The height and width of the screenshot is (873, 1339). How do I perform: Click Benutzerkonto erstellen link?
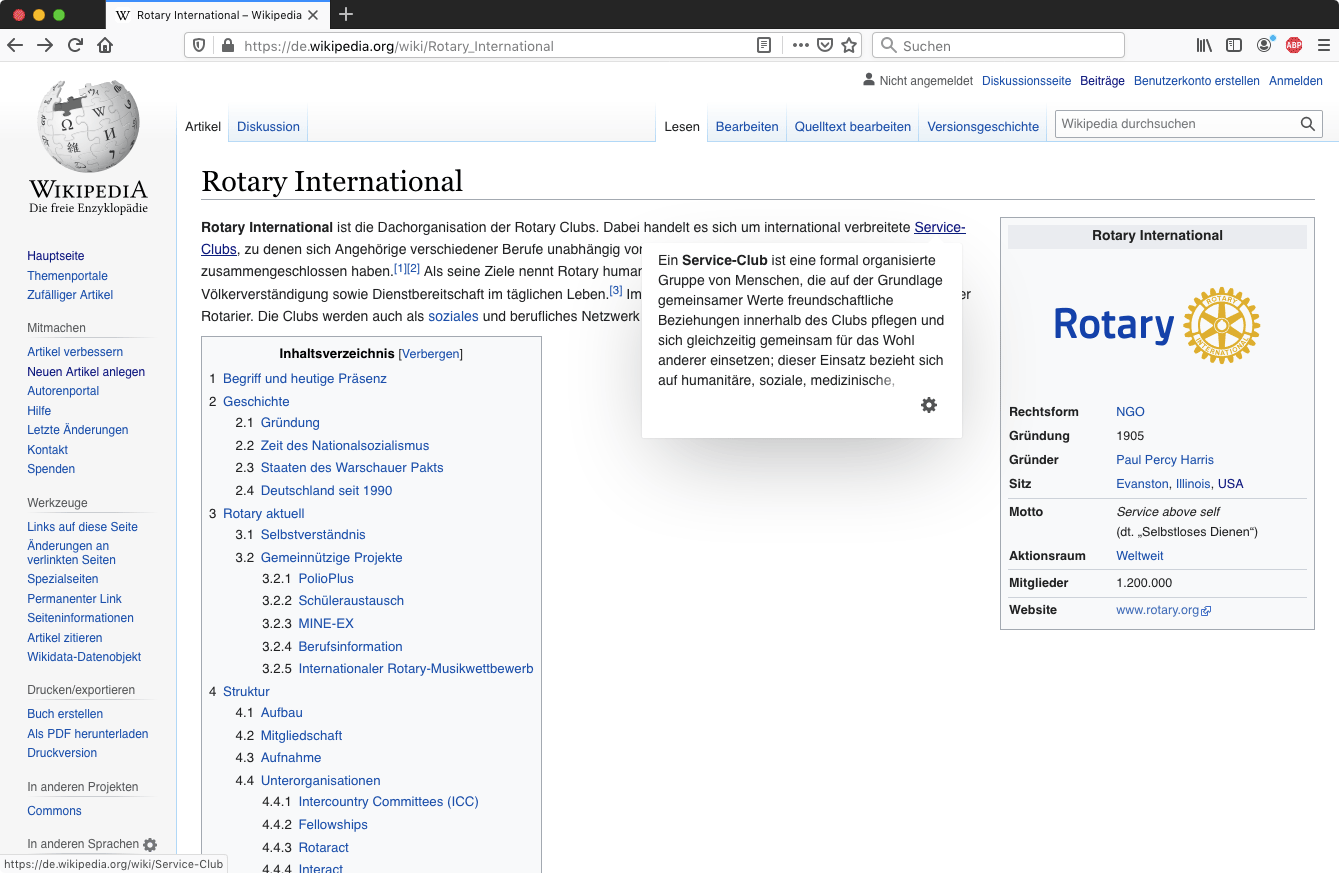1197,81
